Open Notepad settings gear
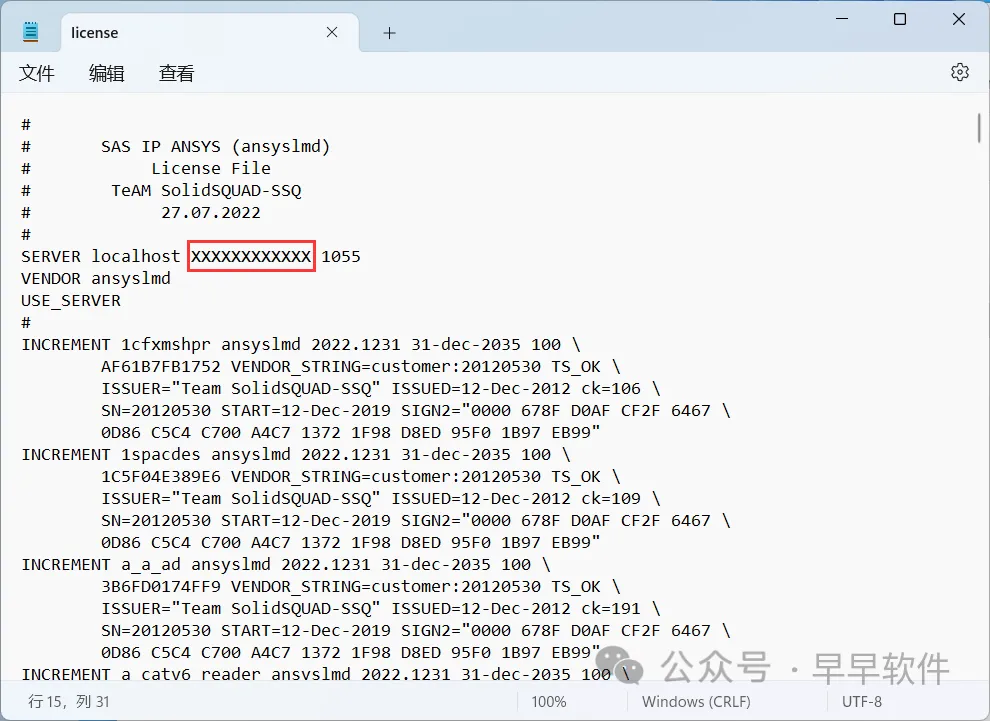Image resolution: width=990 pixels, height=721 pixels. pos(960,72)
